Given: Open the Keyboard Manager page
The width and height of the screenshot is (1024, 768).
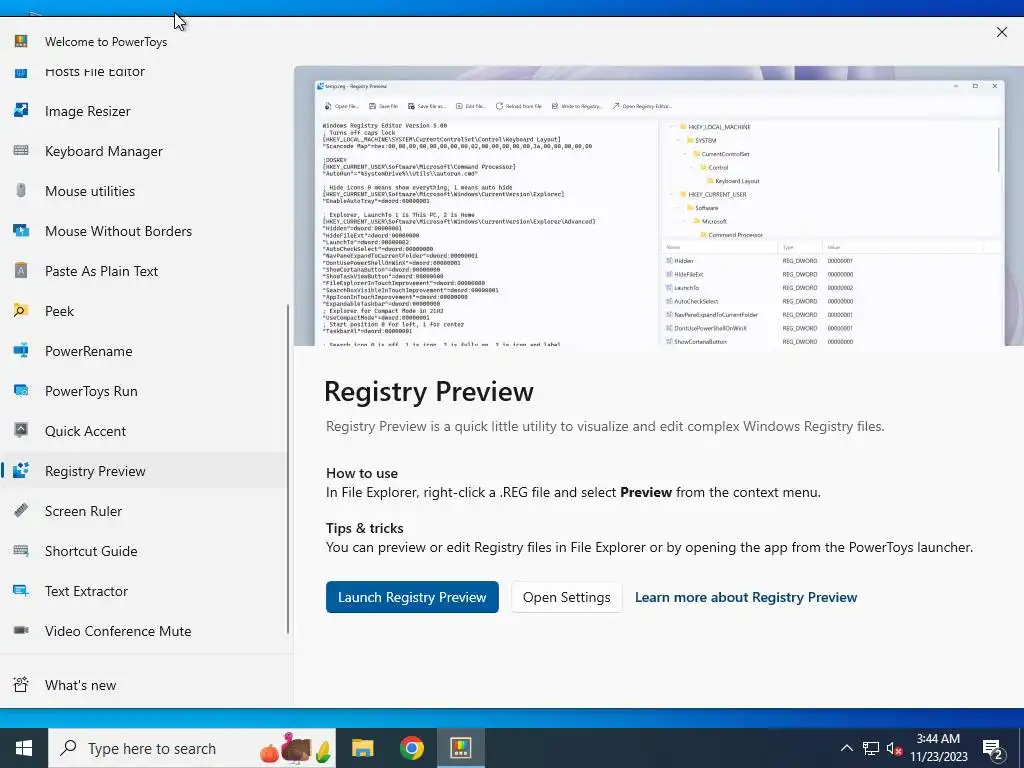Looking at the screenshot, I should 144,151.
